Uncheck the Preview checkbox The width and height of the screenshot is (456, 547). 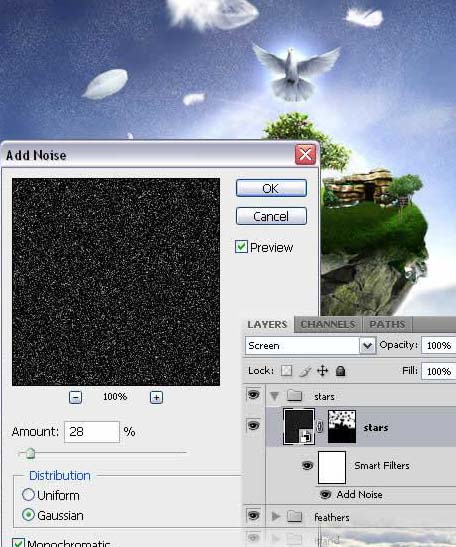click(x=241, y=247)
